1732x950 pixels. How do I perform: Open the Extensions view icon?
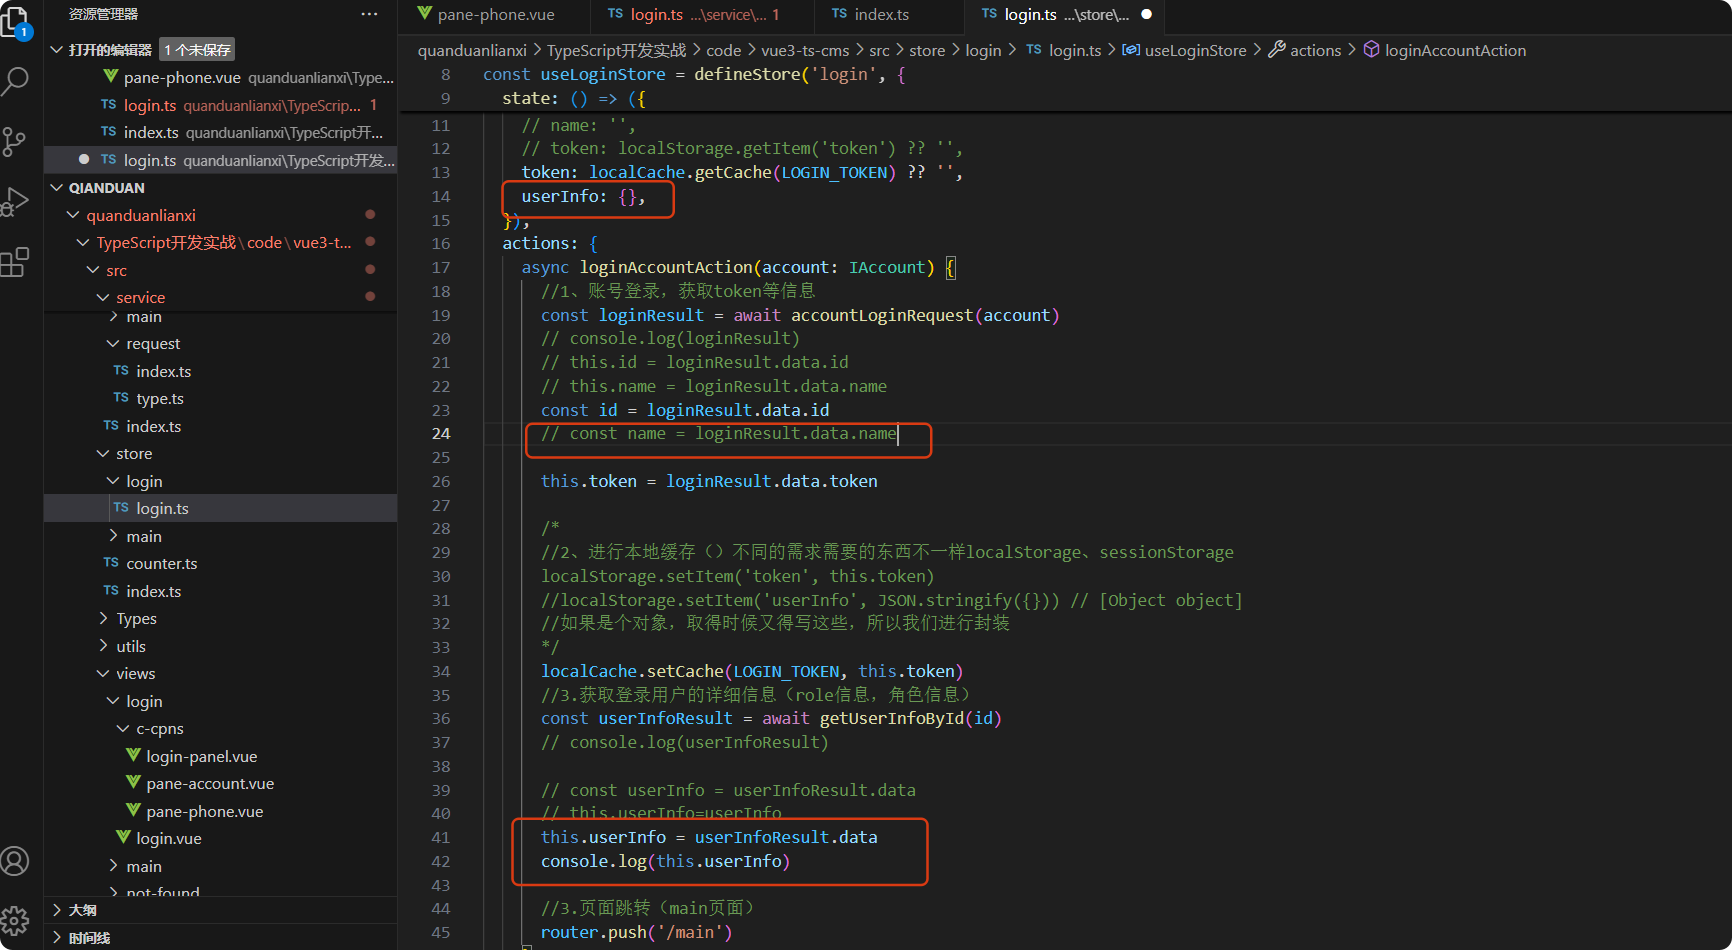16,263
